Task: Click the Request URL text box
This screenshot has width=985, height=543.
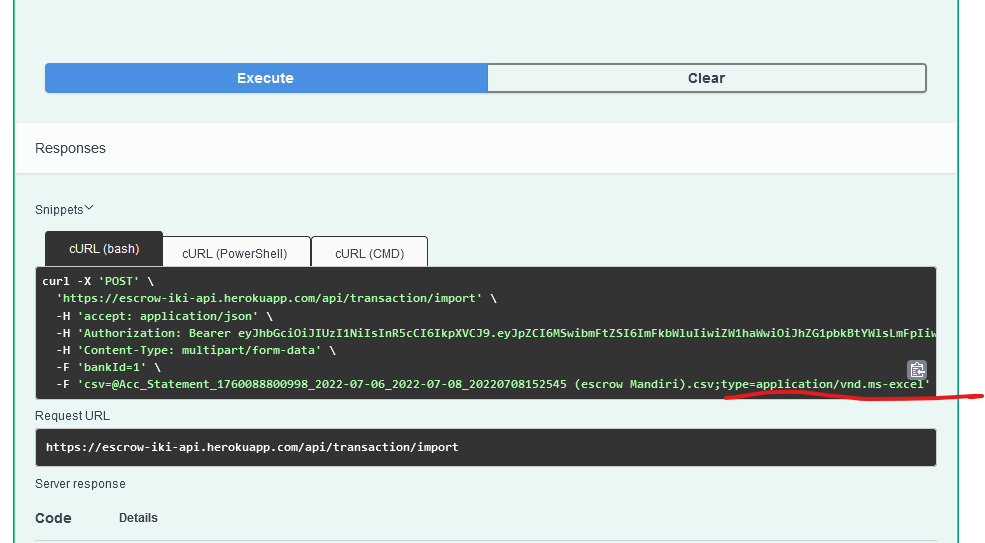Action: [485, 447]
